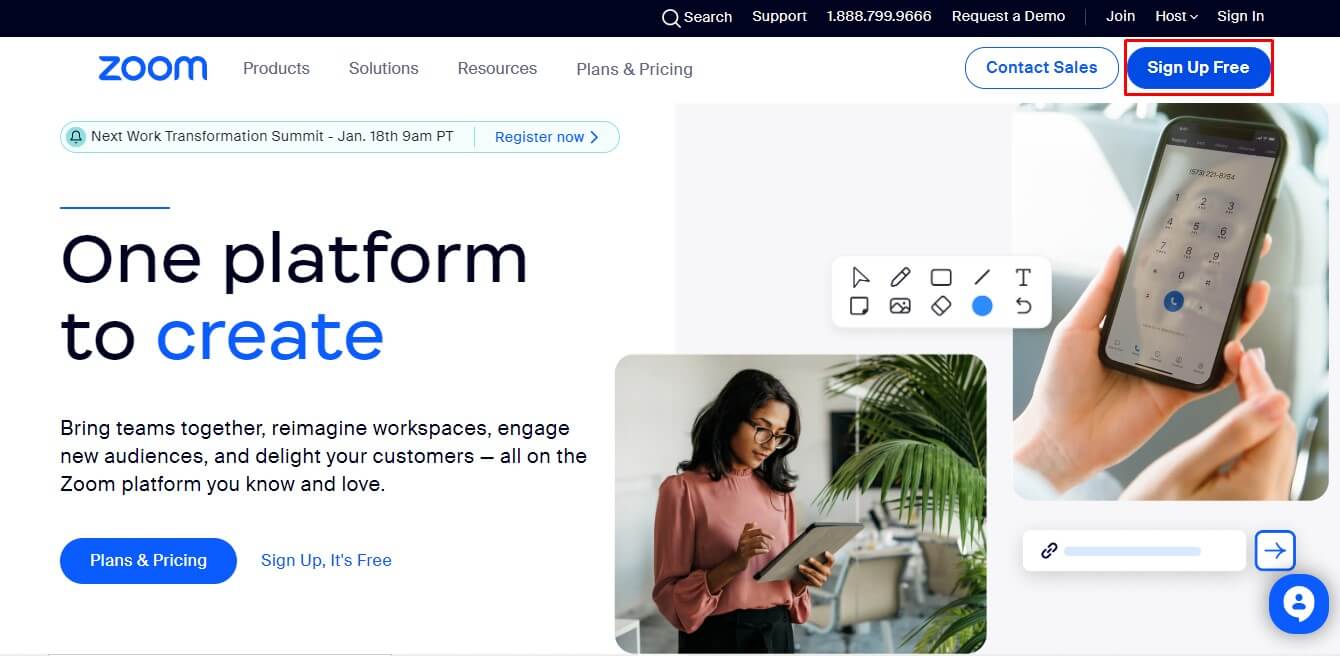Open the chat bot assistant bubble
The height and width of the screenshot is (656, 1340).
pos(1298,604)
